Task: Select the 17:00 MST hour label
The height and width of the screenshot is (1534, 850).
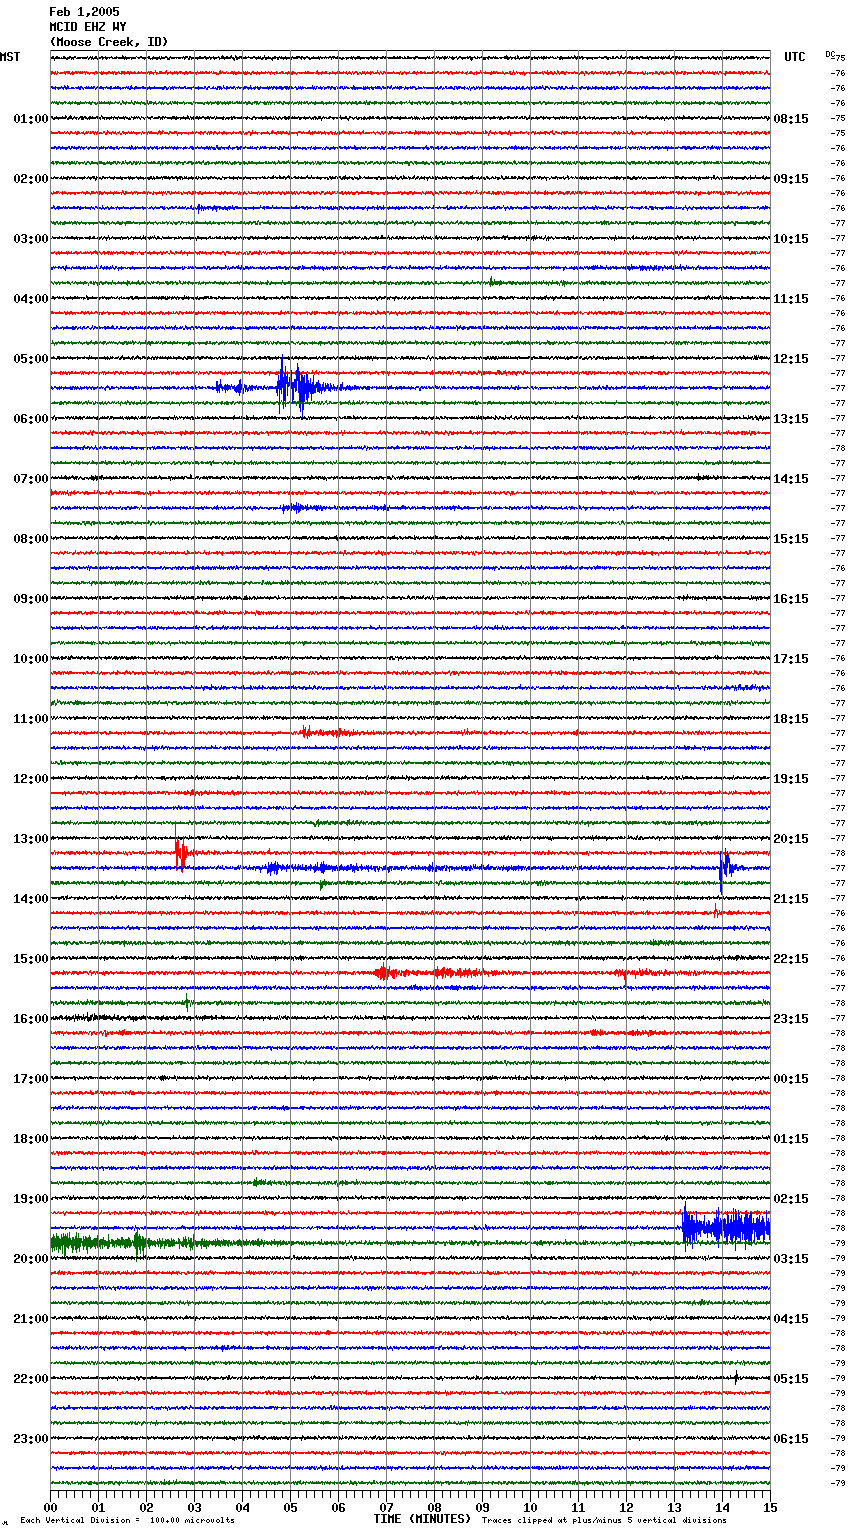Action: [31, 1079]
